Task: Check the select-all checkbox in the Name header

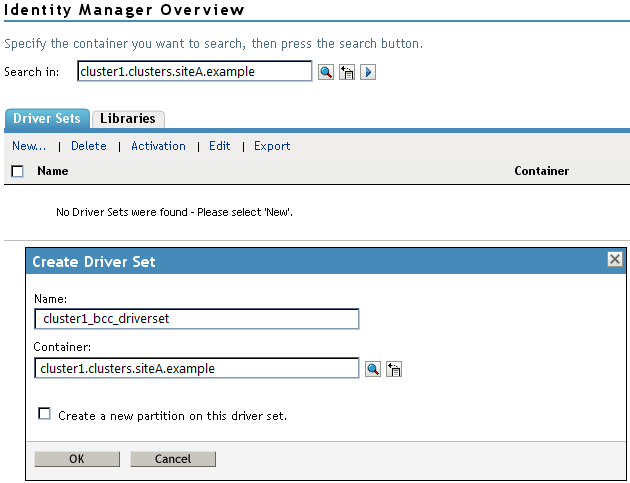Action: coord(17,171)
